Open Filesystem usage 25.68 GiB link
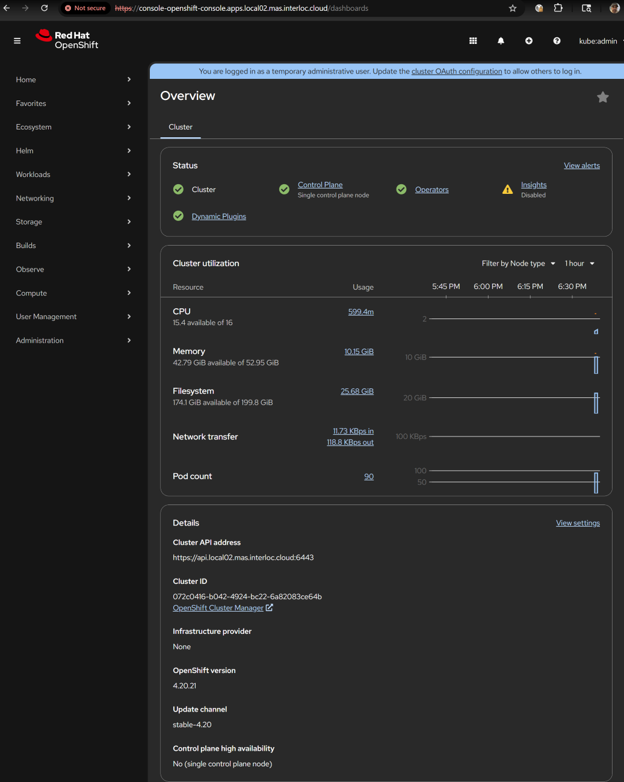Viewport: 624px width, 782px height. point(357,391)
